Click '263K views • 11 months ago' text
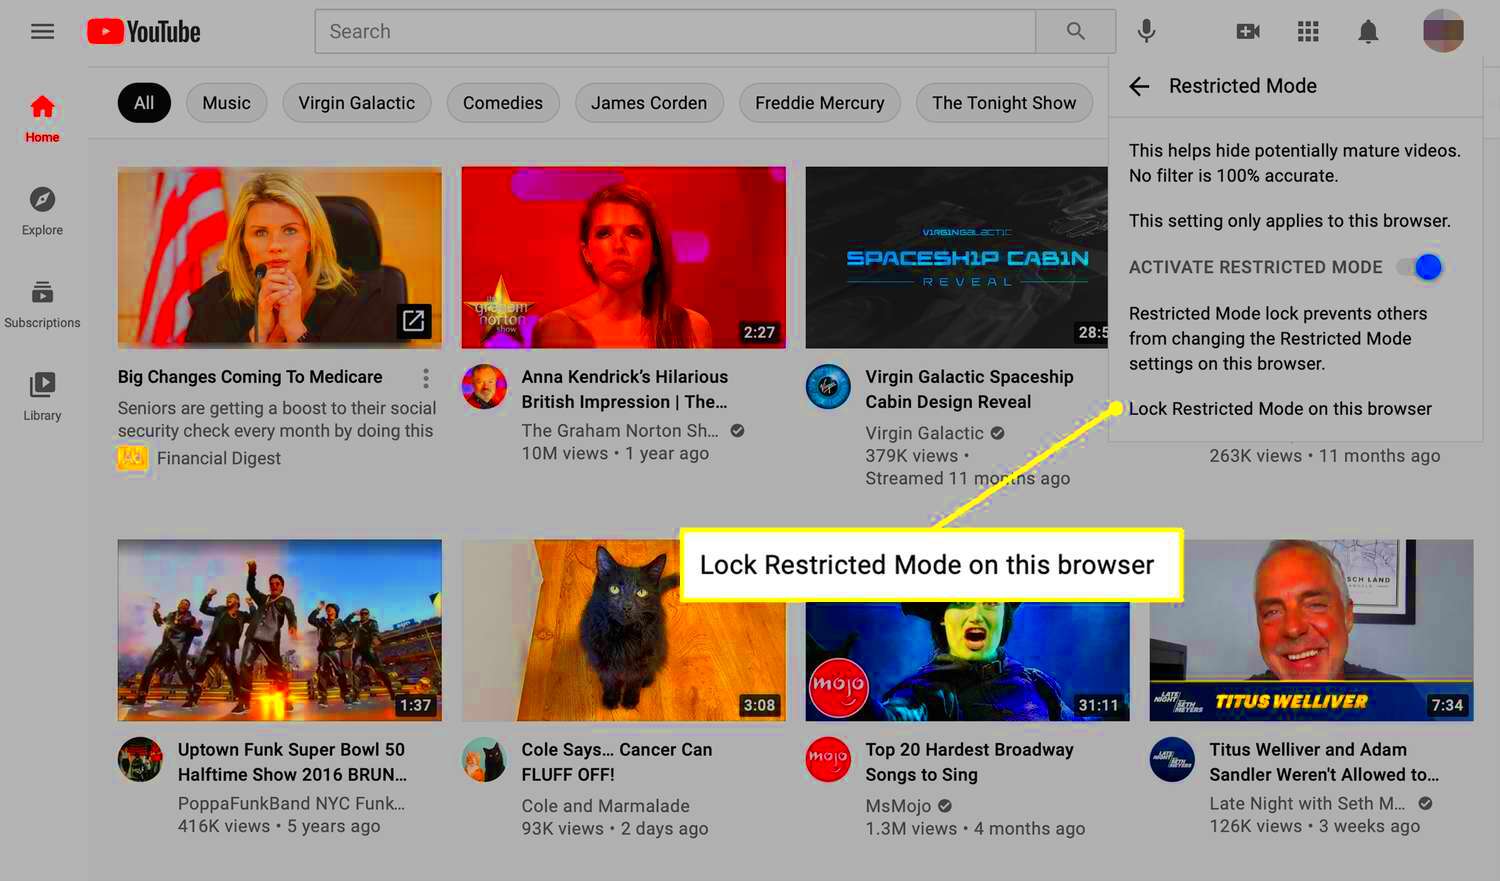Screen dimensions: 1500x881 tap(1325, 456)
